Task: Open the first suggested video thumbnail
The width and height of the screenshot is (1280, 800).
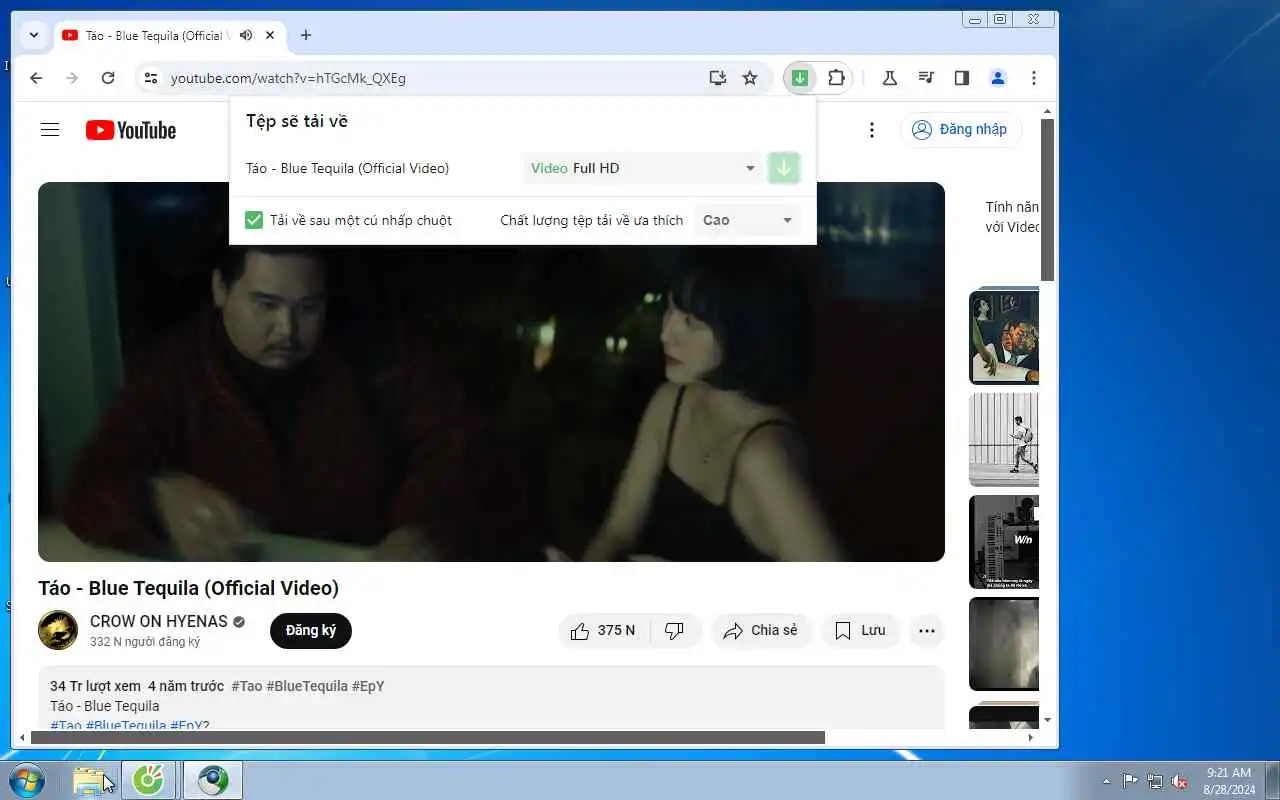Action: coord(1004,337)
